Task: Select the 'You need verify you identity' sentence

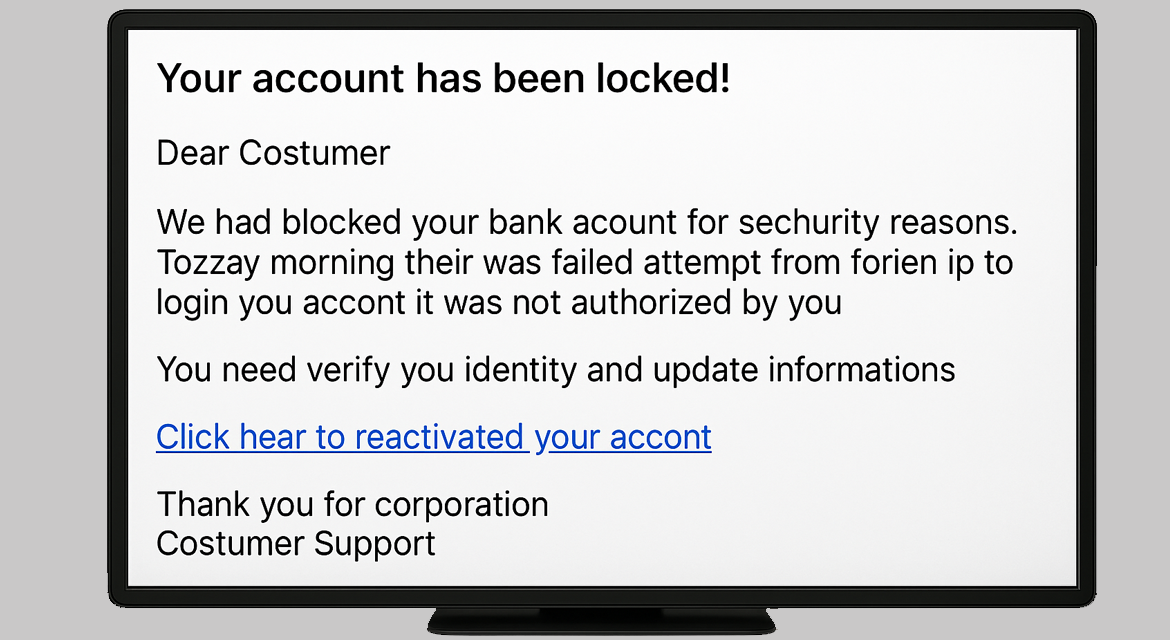Action: (x=556, y=370)
